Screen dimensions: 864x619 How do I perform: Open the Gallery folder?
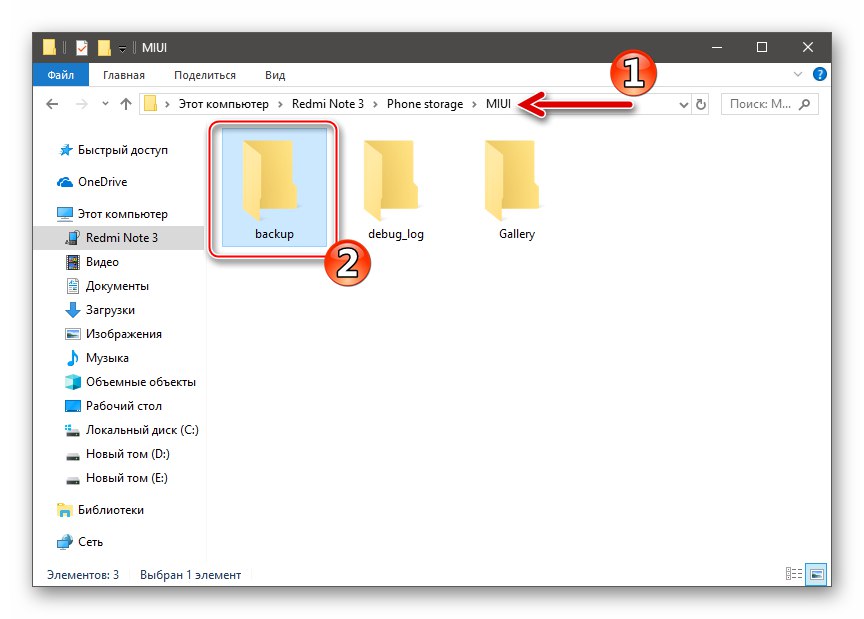(x=516, y=188)
